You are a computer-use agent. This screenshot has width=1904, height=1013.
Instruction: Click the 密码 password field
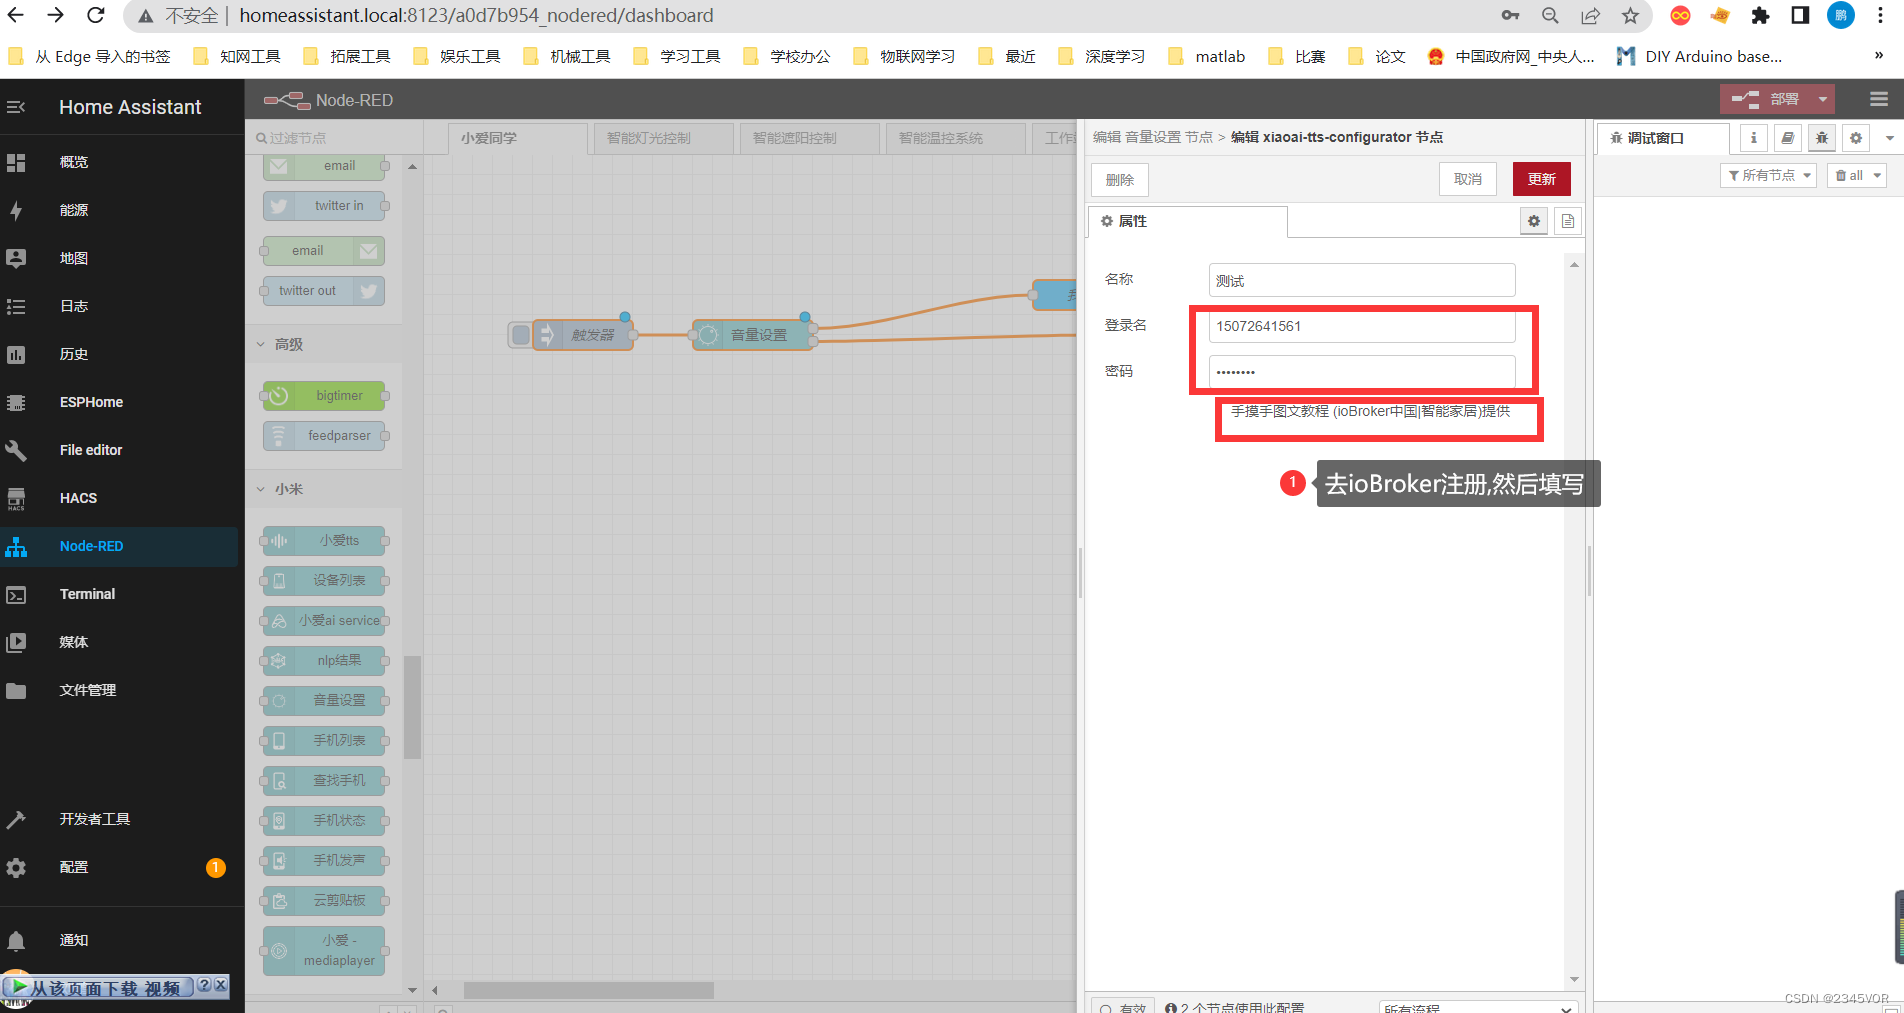coord(1362,372)
